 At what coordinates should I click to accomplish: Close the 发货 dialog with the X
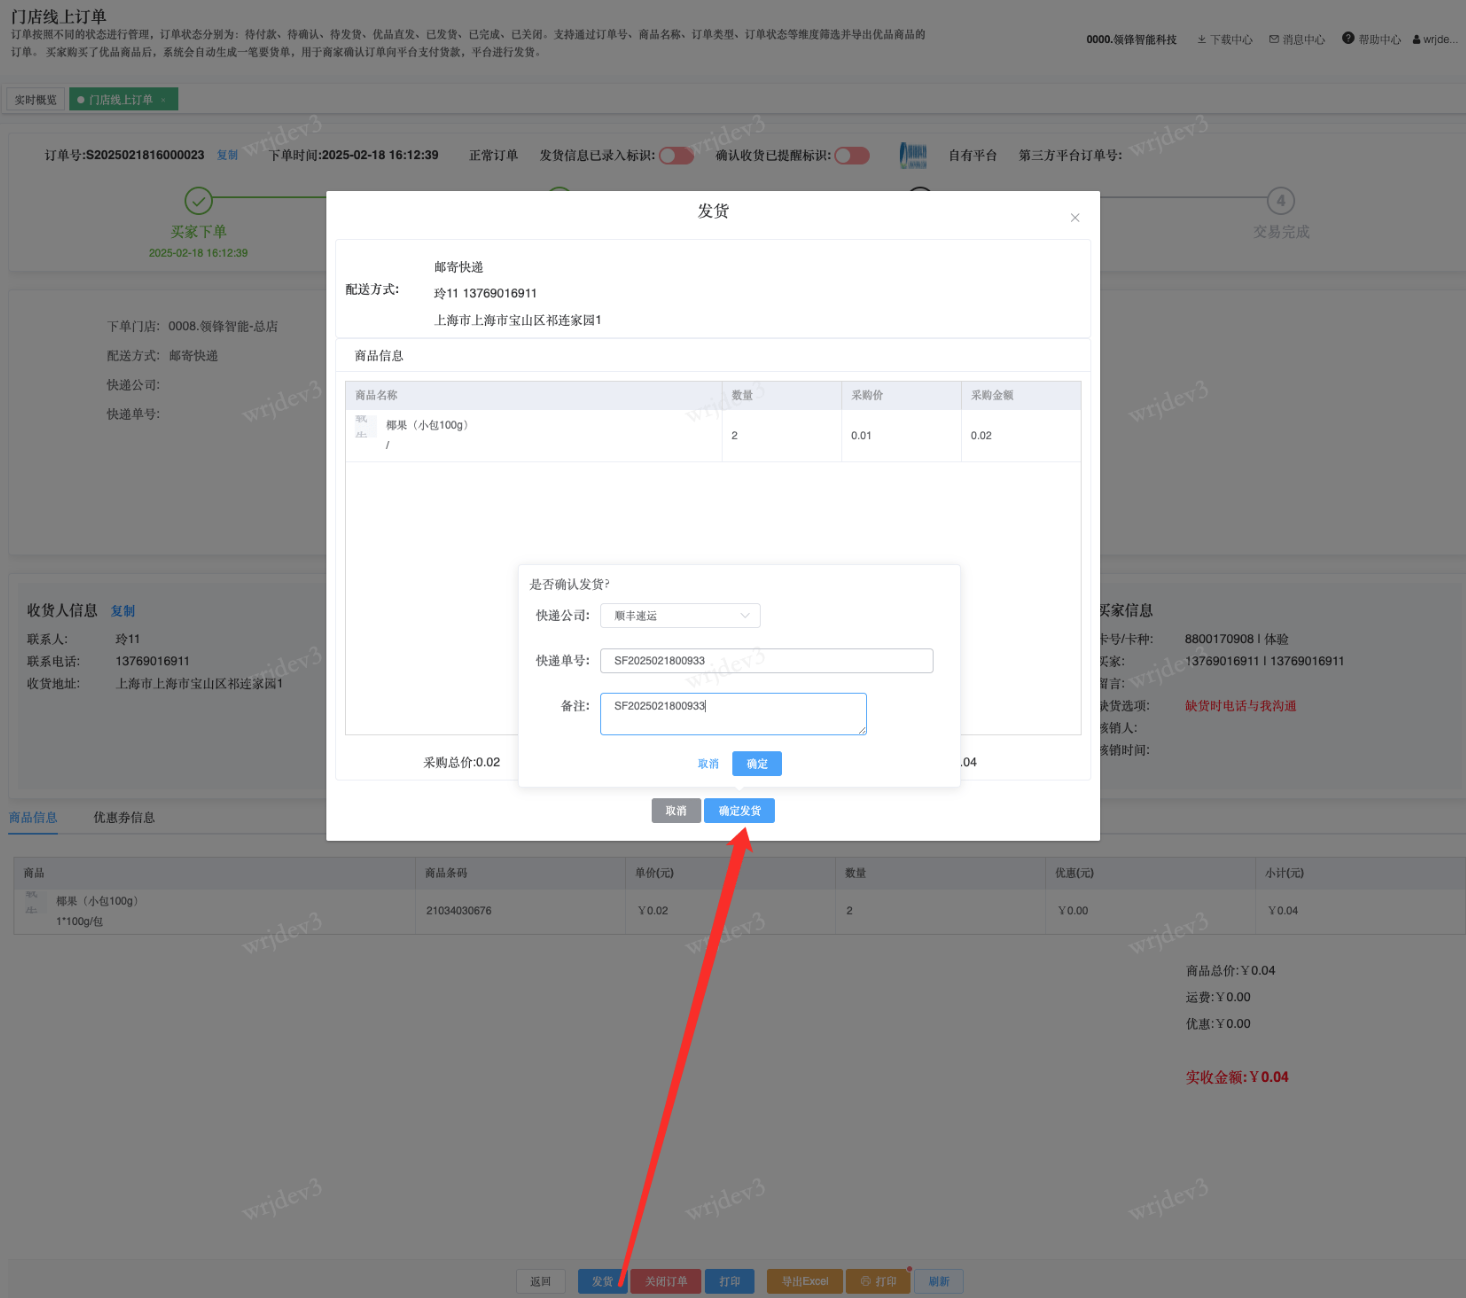pos(1075,217)
